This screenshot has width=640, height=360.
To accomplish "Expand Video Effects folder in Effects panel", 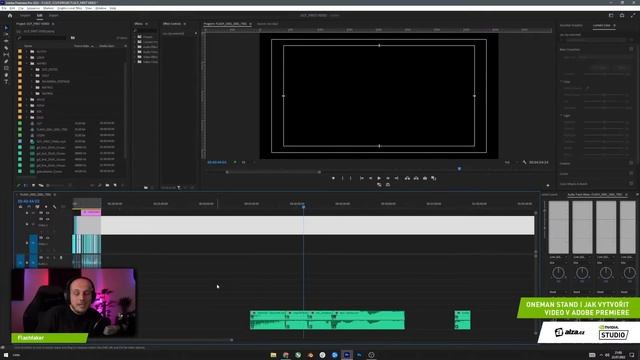I will coord(135,57).
